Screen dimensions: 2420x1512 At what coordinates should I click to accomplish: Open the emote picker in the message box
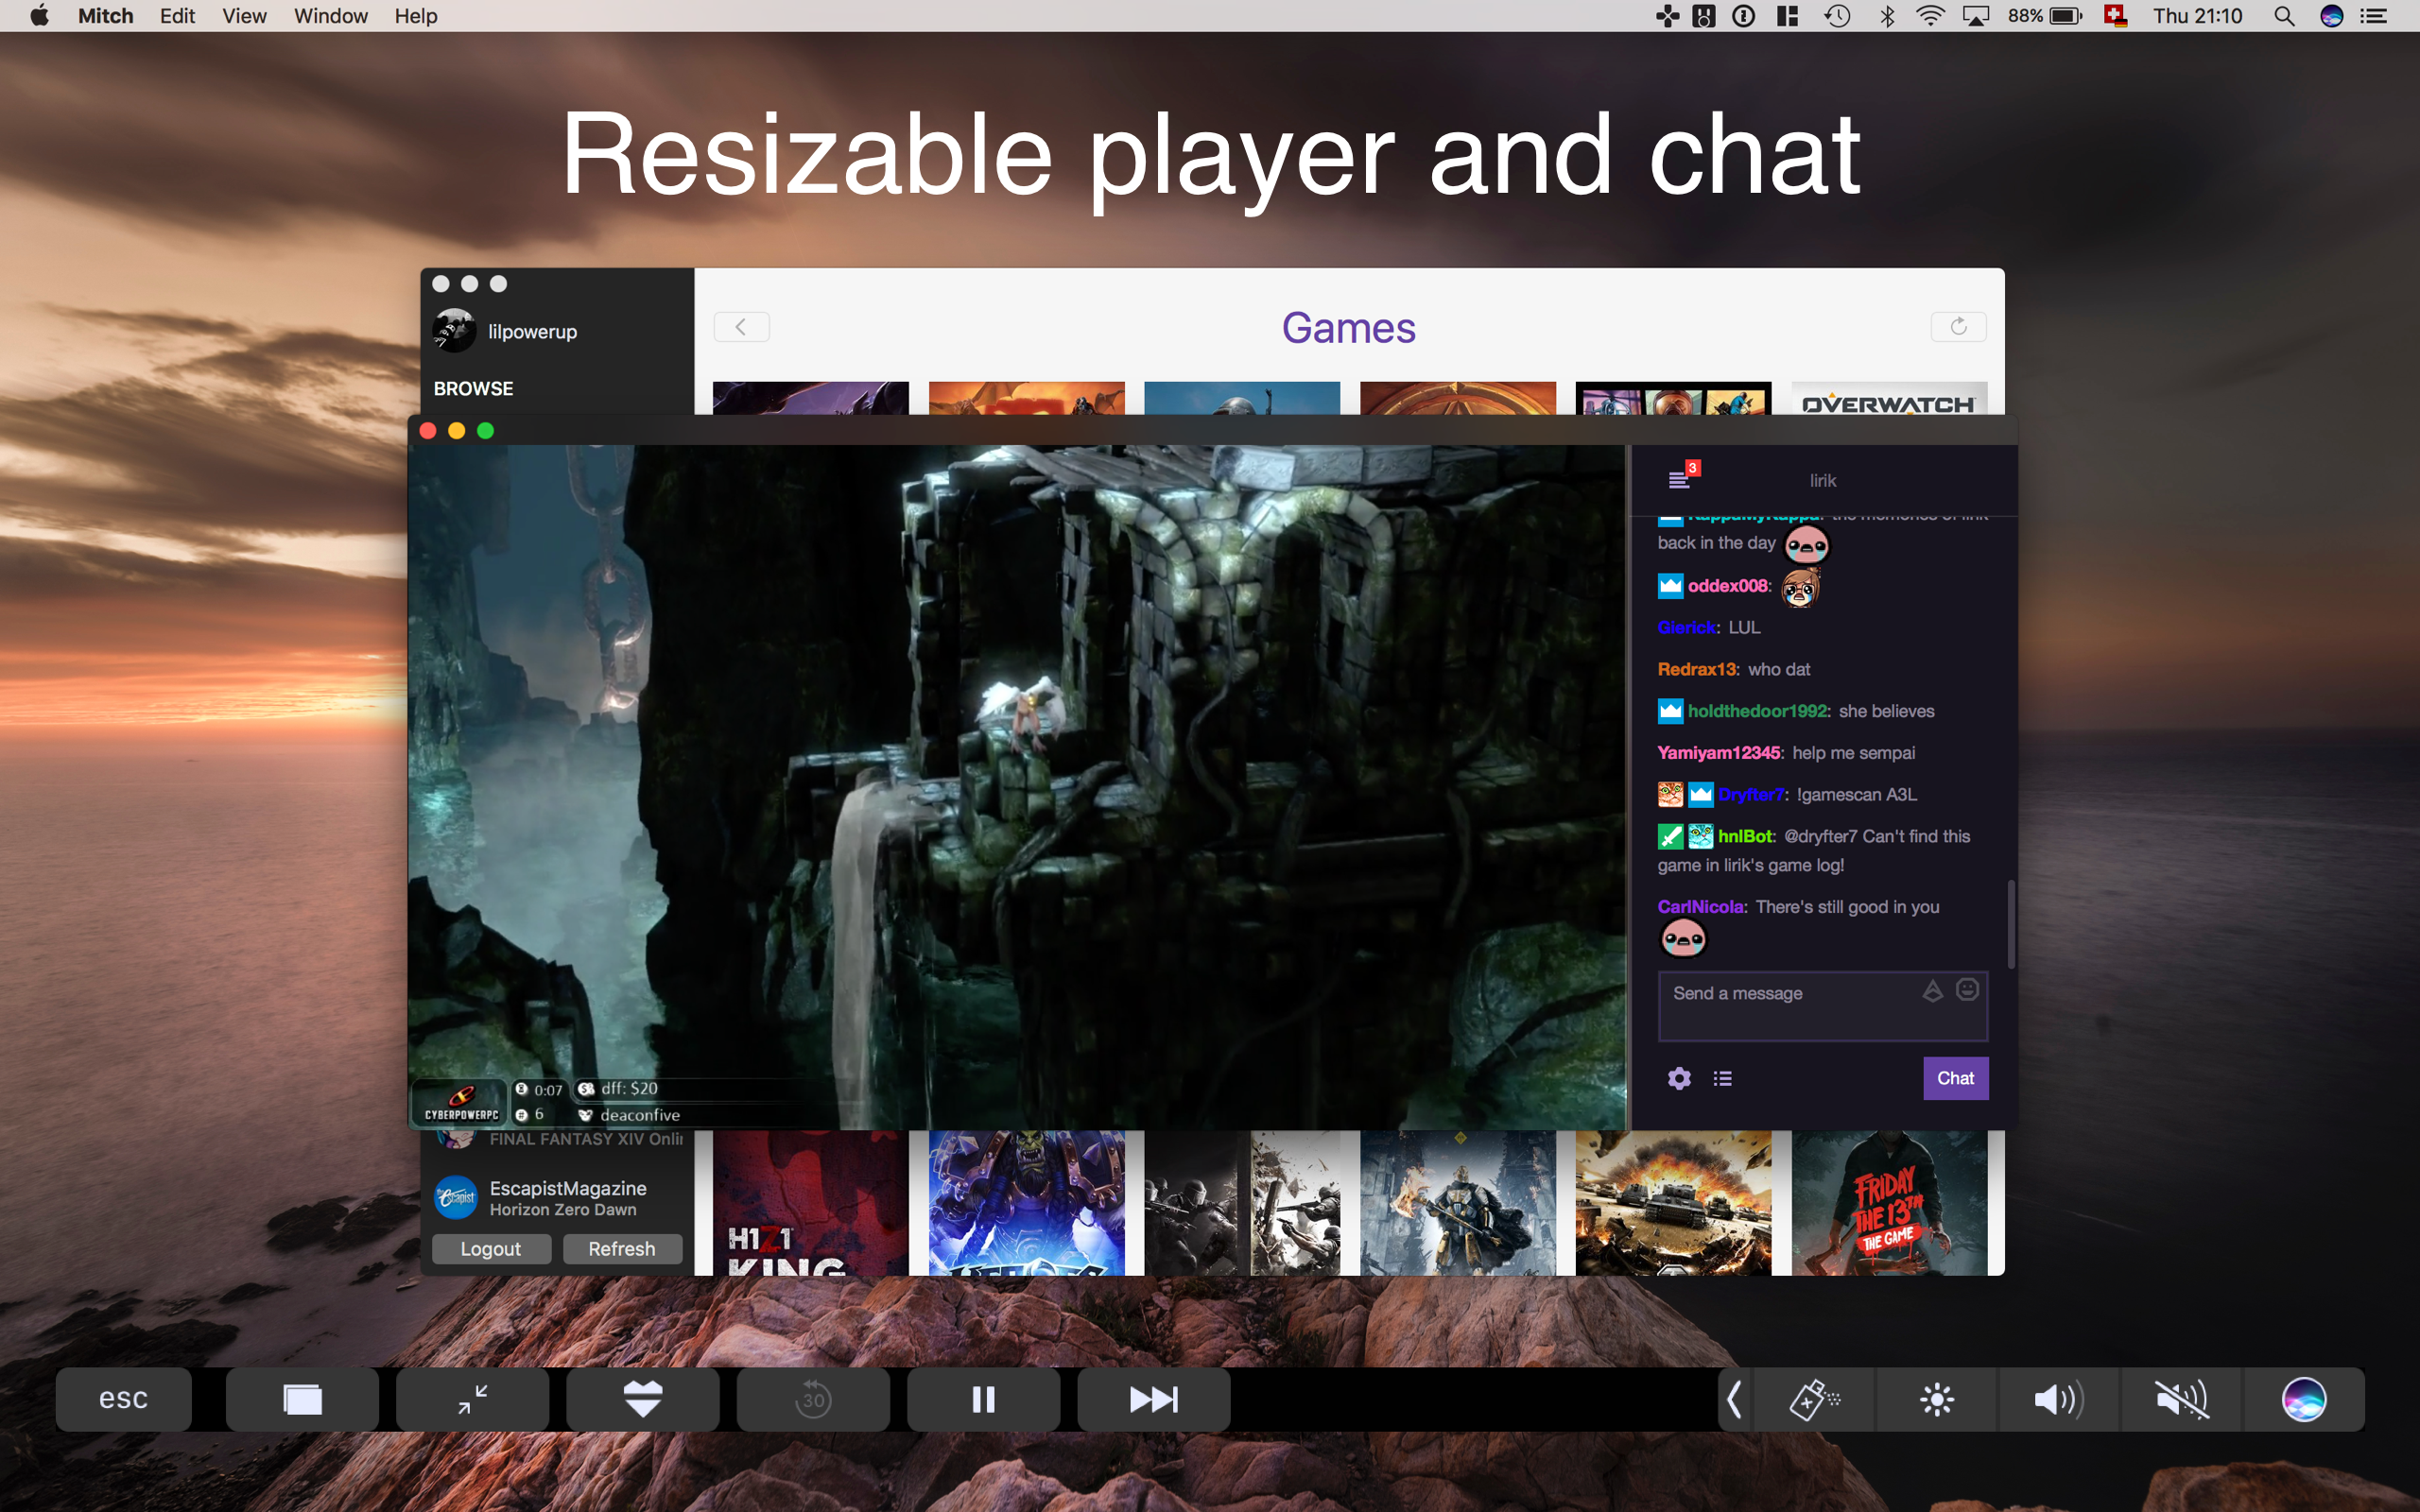[x=1966, y=989]
